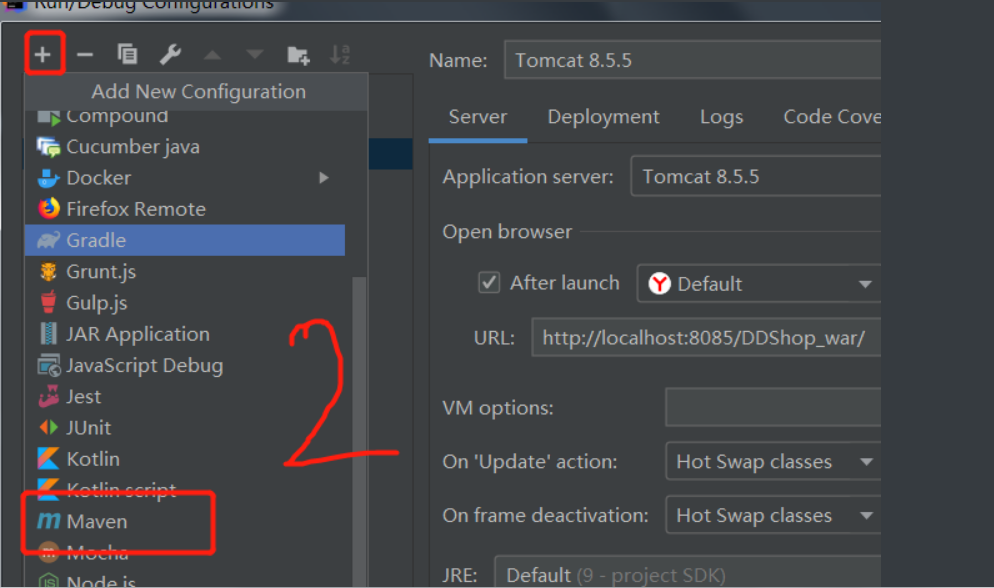Open the On frame deactivation dropdown

[773, 515]
